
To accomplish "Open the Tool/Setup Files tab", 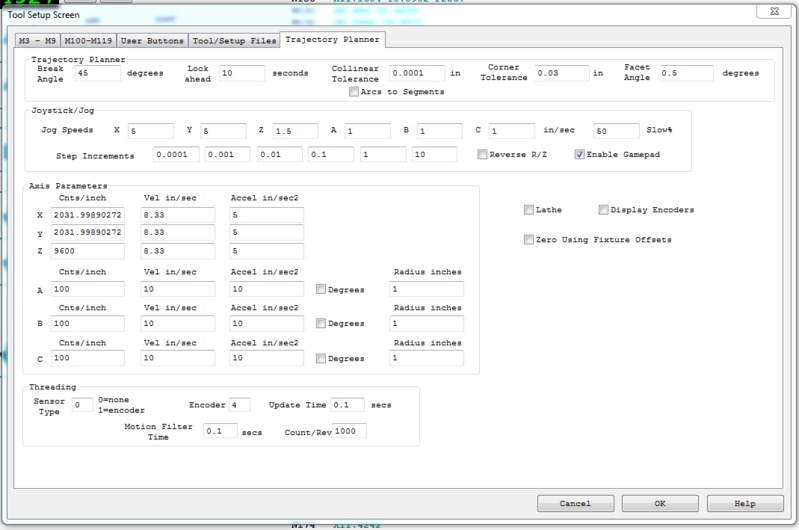I will point(235,40).
